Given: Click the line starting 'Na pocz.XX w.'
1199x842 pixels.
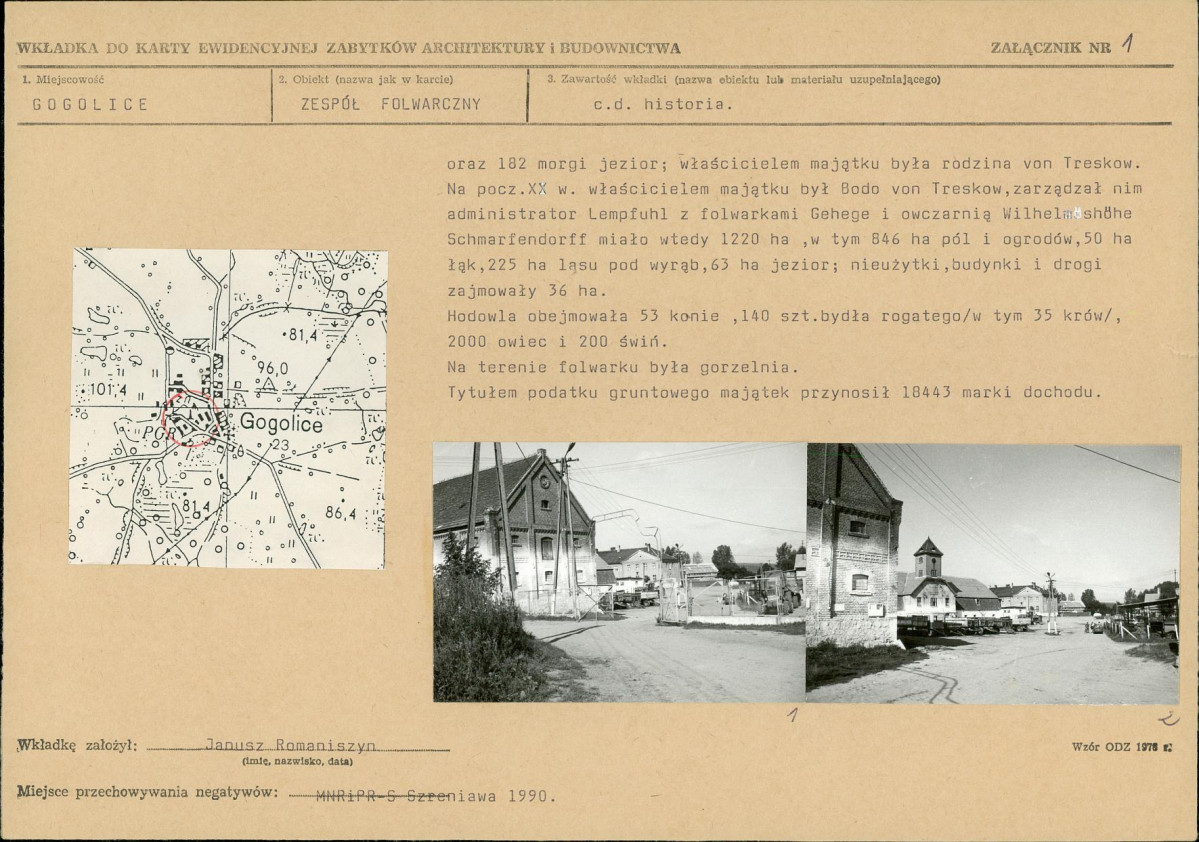Looking at the screenshot, I should (x=794, y=189).
